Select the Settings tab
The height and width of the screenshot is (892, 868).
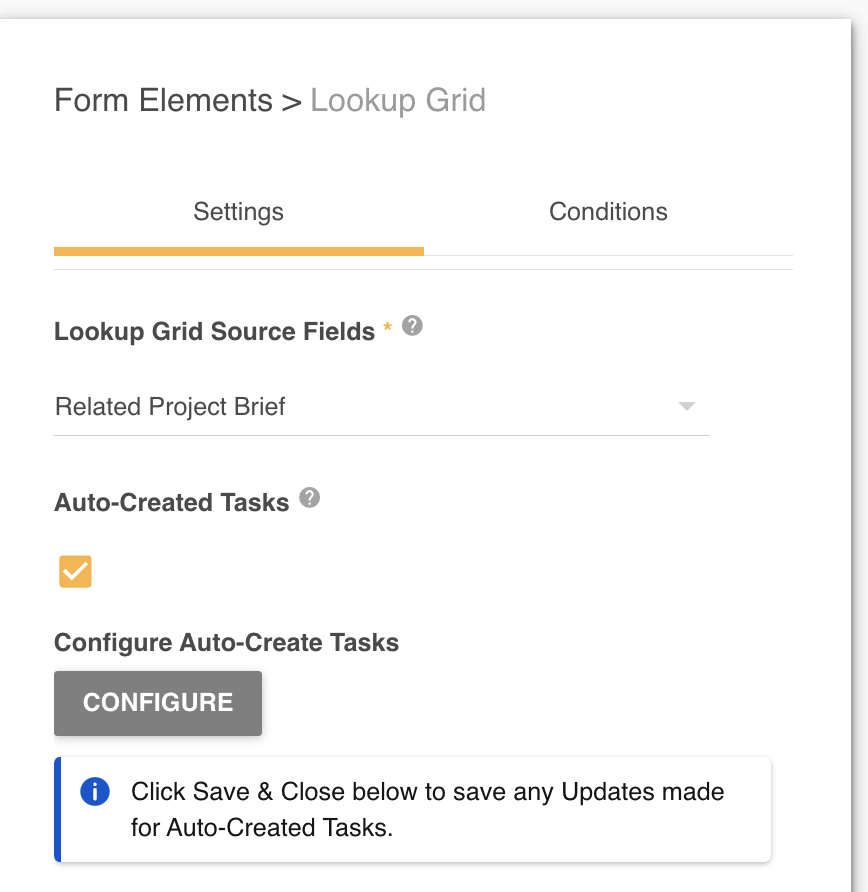(238, 212)
